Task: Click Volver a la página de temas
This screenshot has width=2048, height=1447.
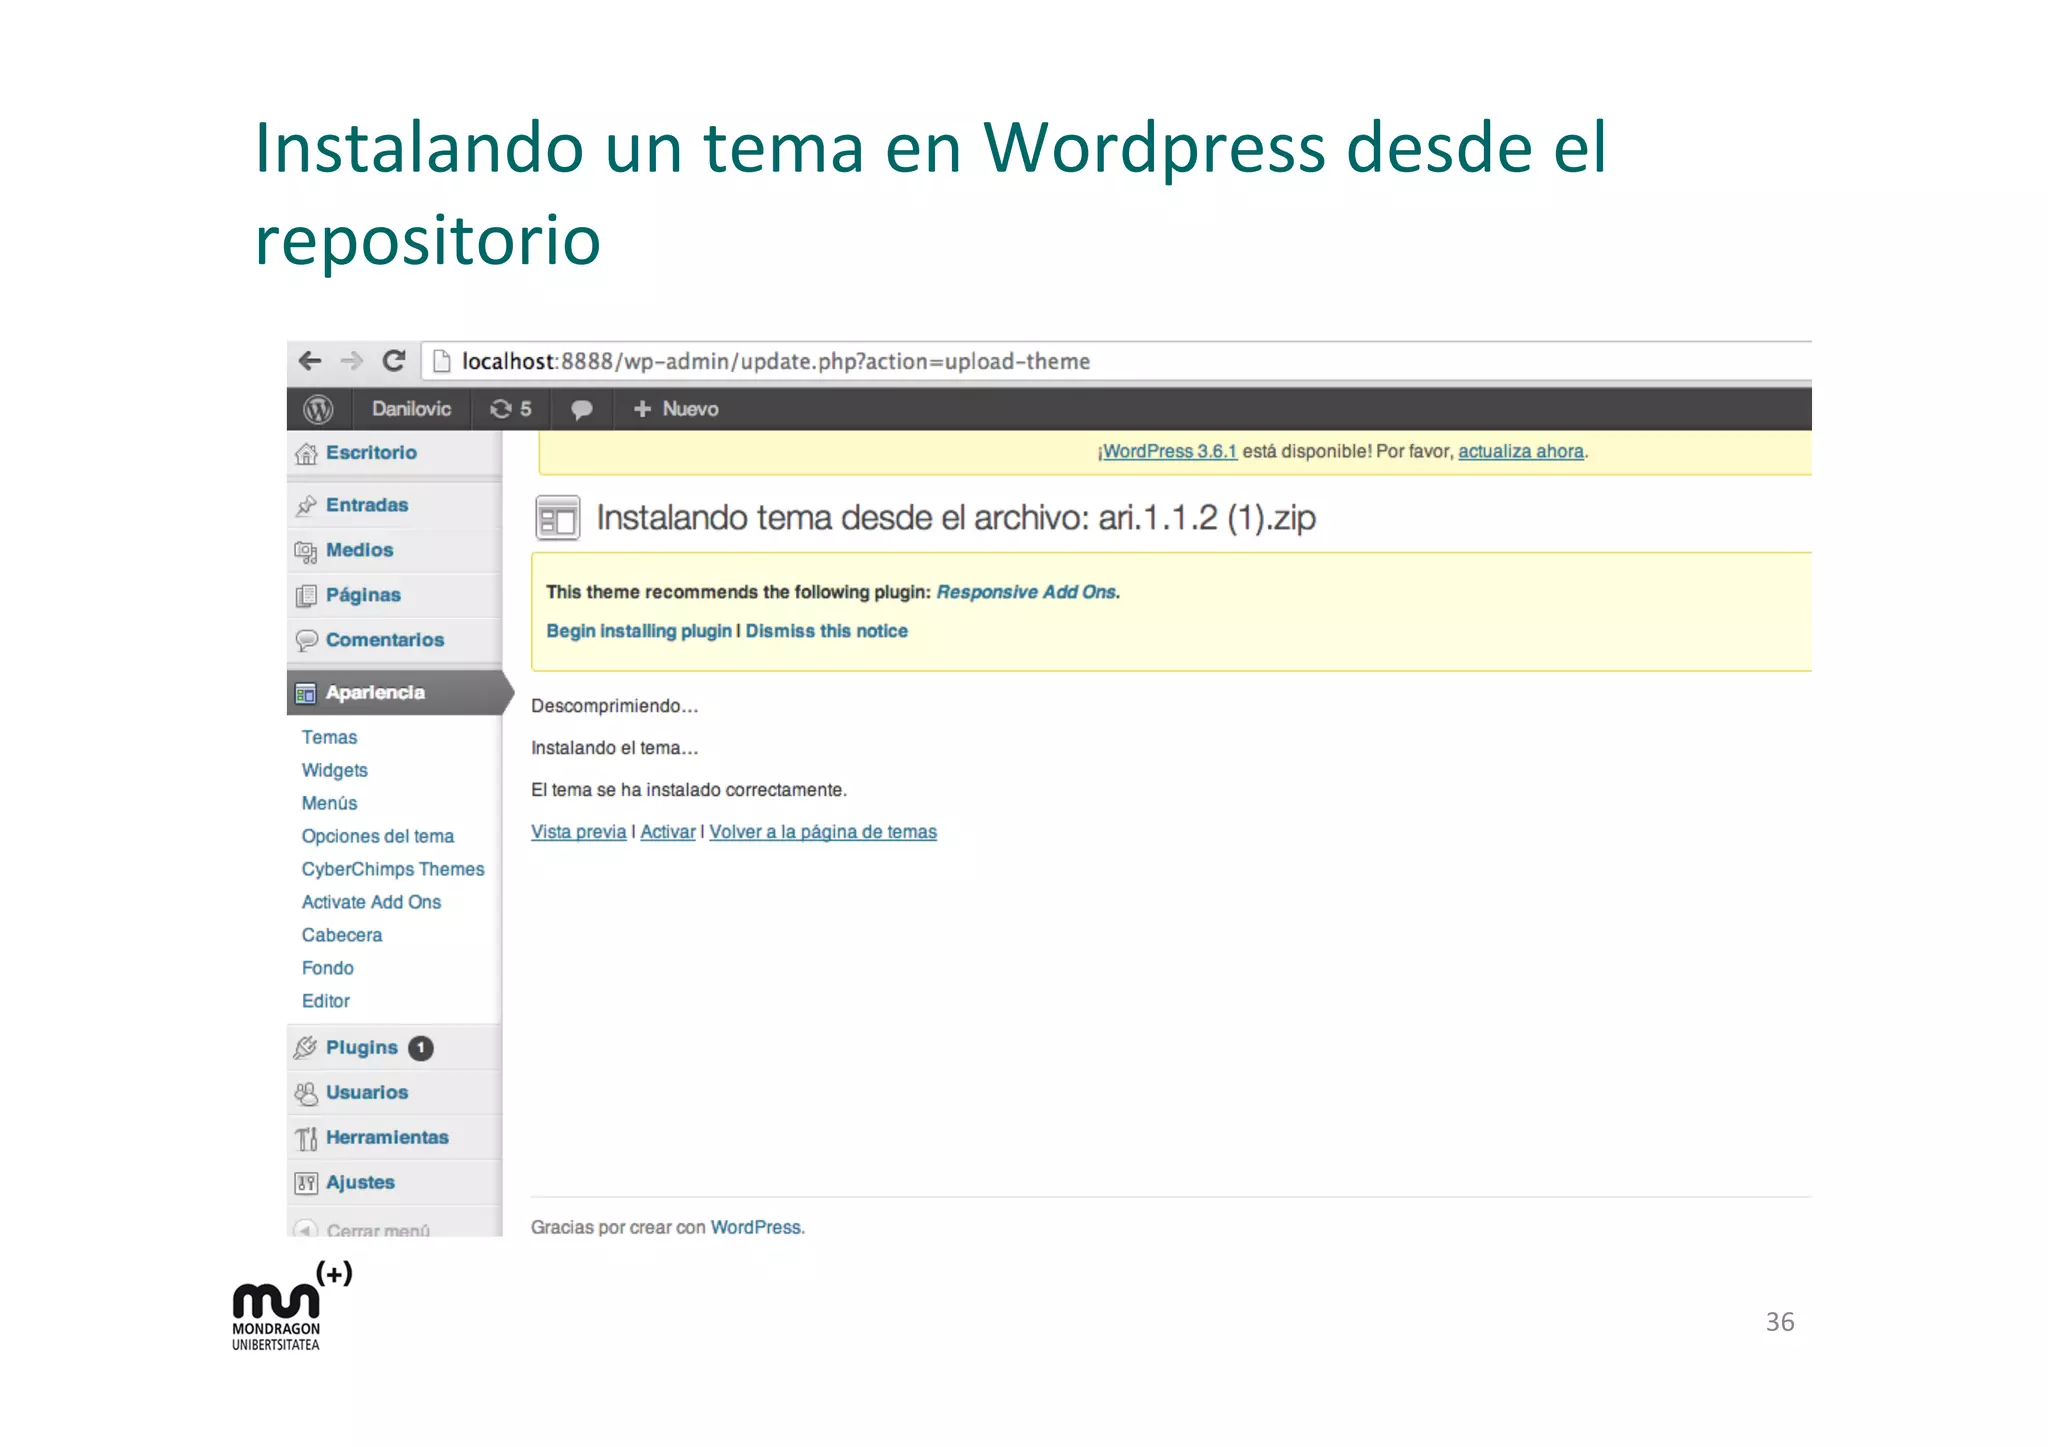Action: tap(823, 832)
